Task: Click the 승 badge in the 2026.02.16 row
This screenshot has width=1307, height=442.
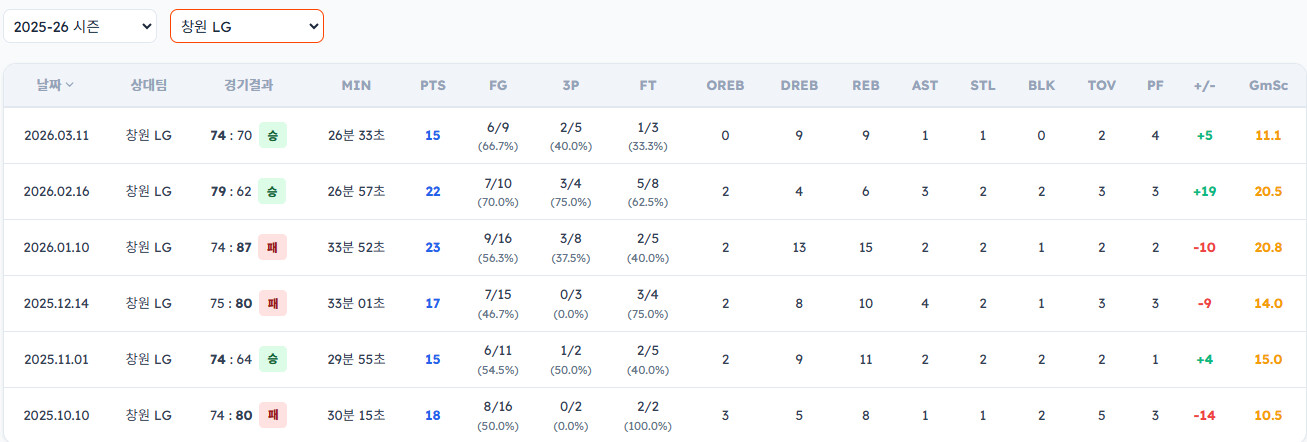Action: (272, 191)
